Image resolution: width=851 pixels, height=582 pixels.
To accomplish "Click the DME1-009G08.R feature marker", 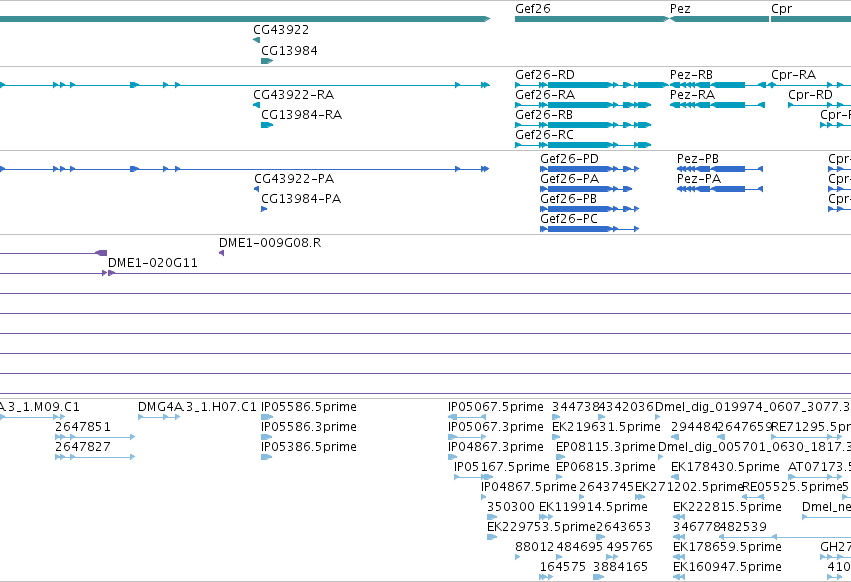I will click(x=221, y=253).
